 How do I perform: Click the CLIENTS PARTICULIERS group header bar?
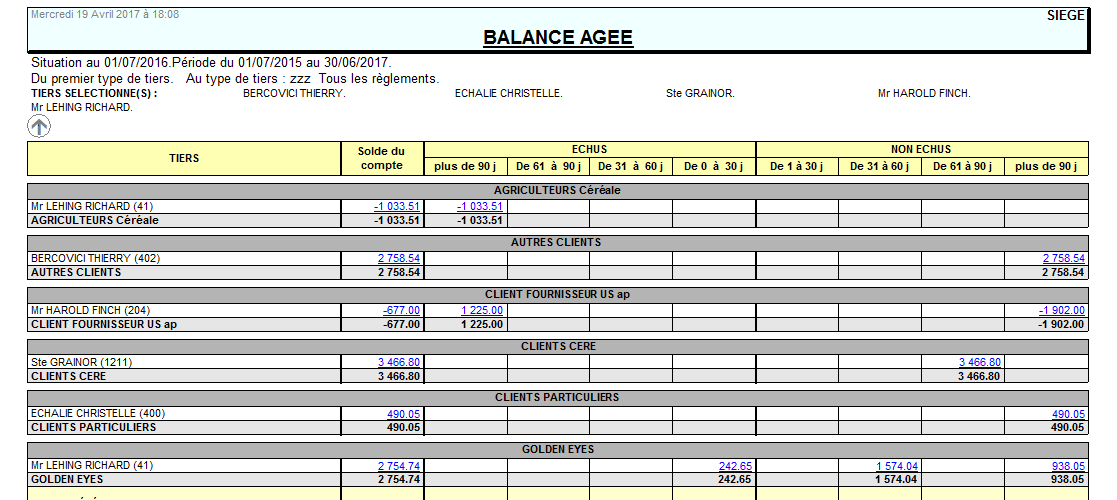557,398
